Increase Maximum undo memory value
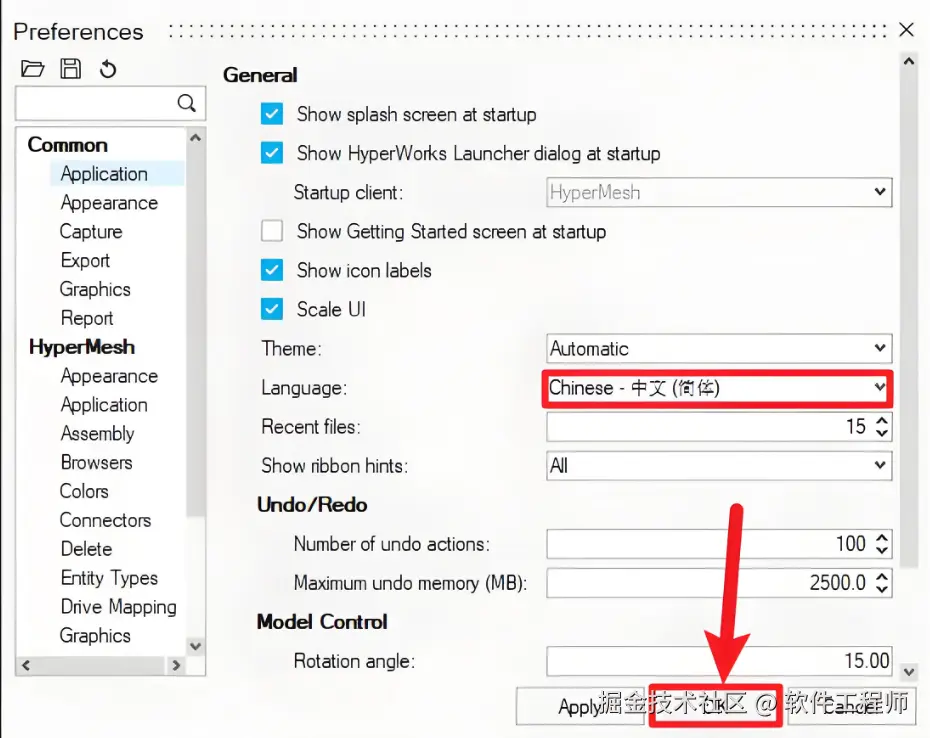The width and height of the screenshot is (930, 738). point(882,576)
